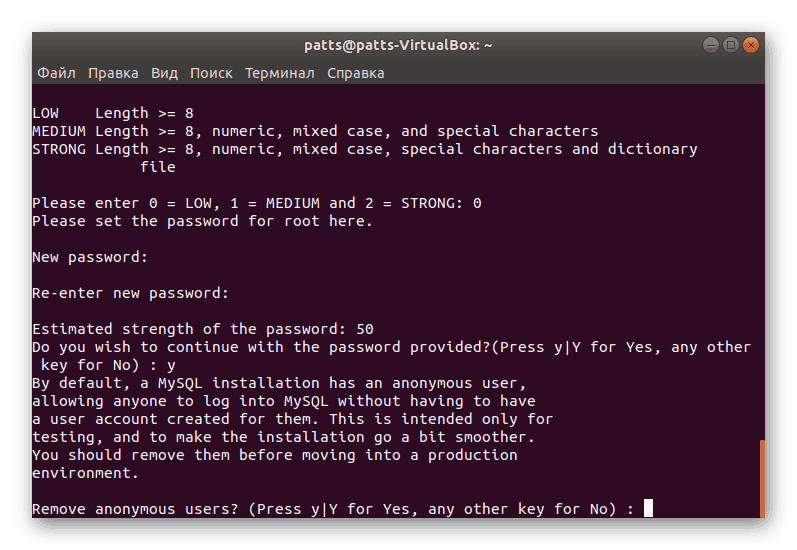Click the white cursor block at the prompt
This screenshot has height=550, width=797.
[x=648, y=509]
